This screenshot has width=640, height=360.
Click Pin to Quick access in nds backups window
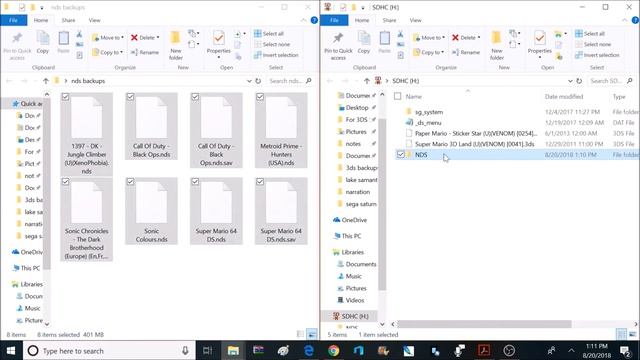coord(17,46)
